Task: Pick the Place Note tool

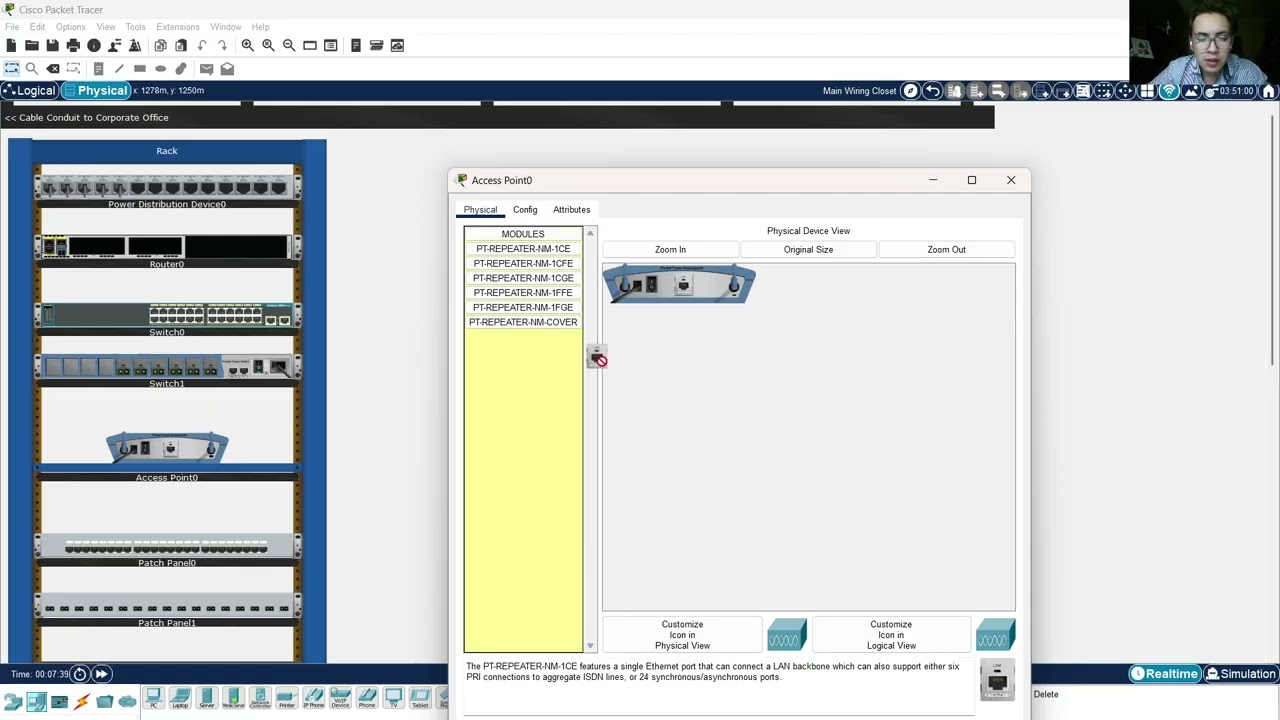Action: (x=98, y=69)
